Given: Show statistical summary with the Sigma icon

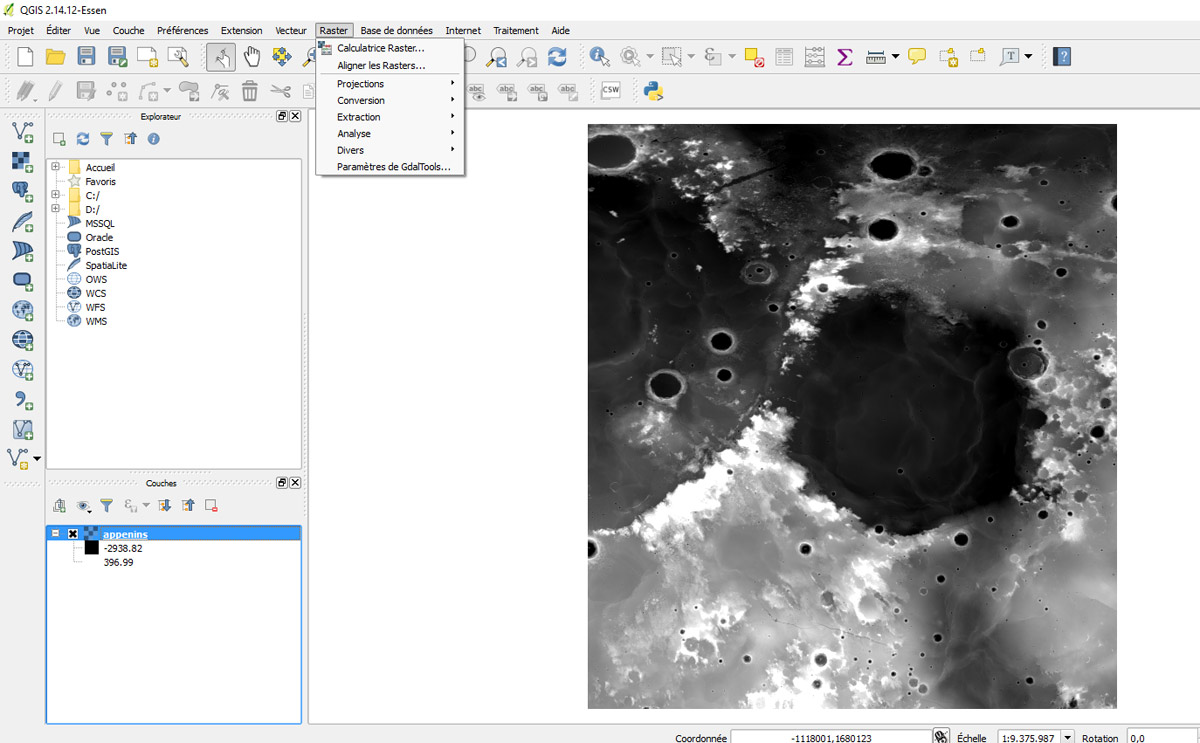Looking at the screenshot, I should point(845,57).
